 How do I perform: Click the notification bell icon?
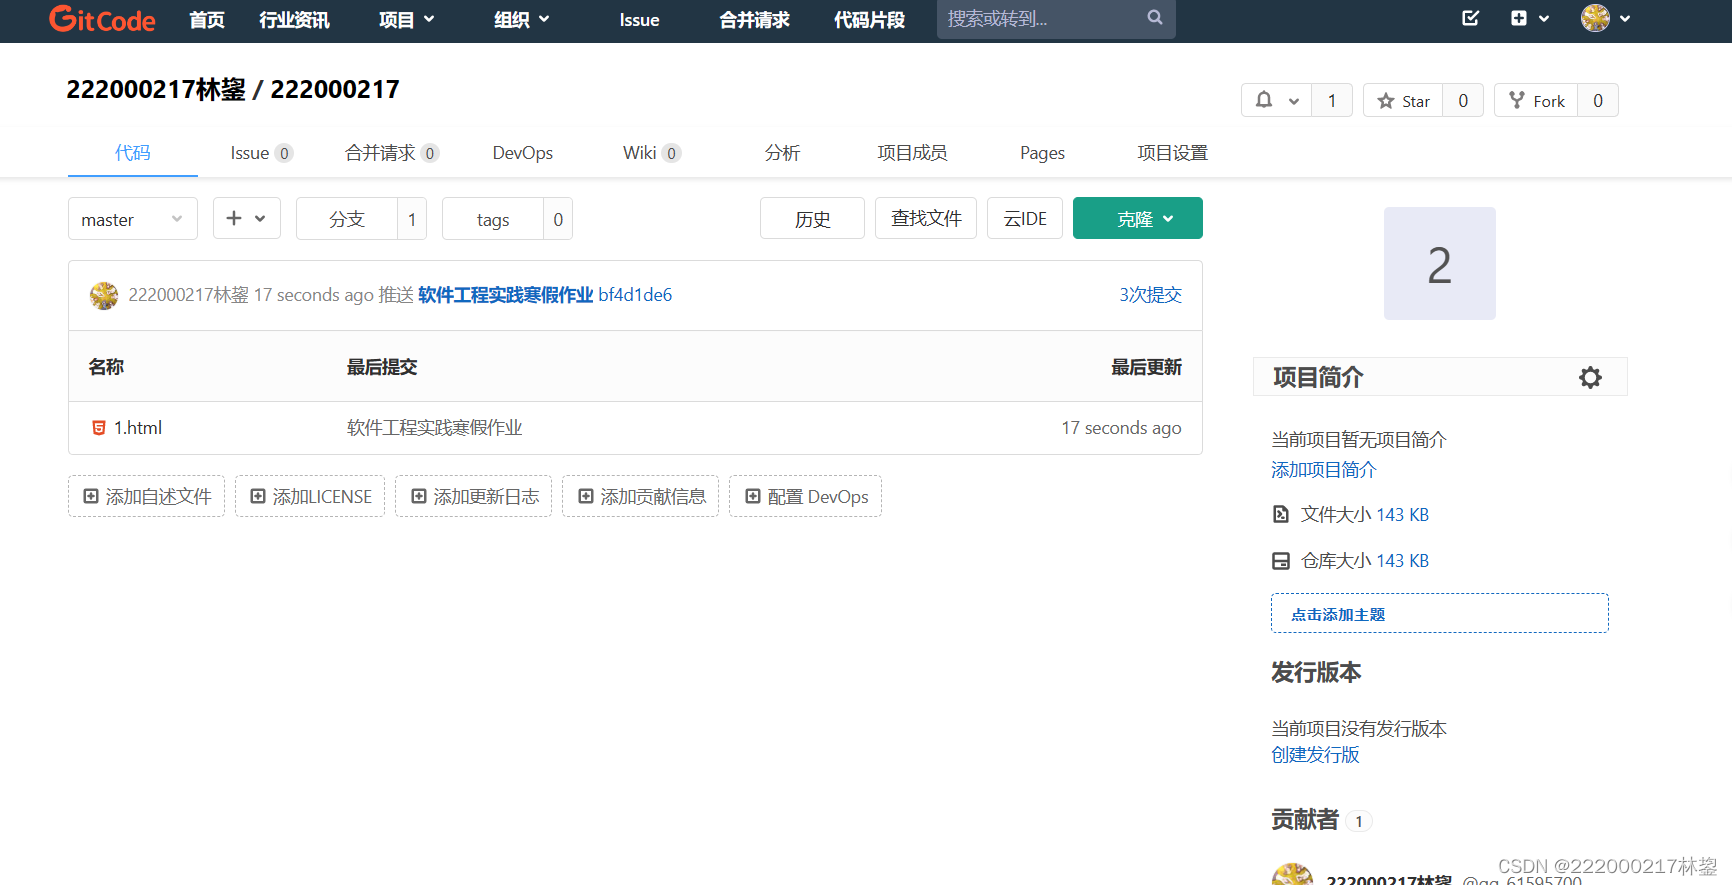tap(1264, 100)
